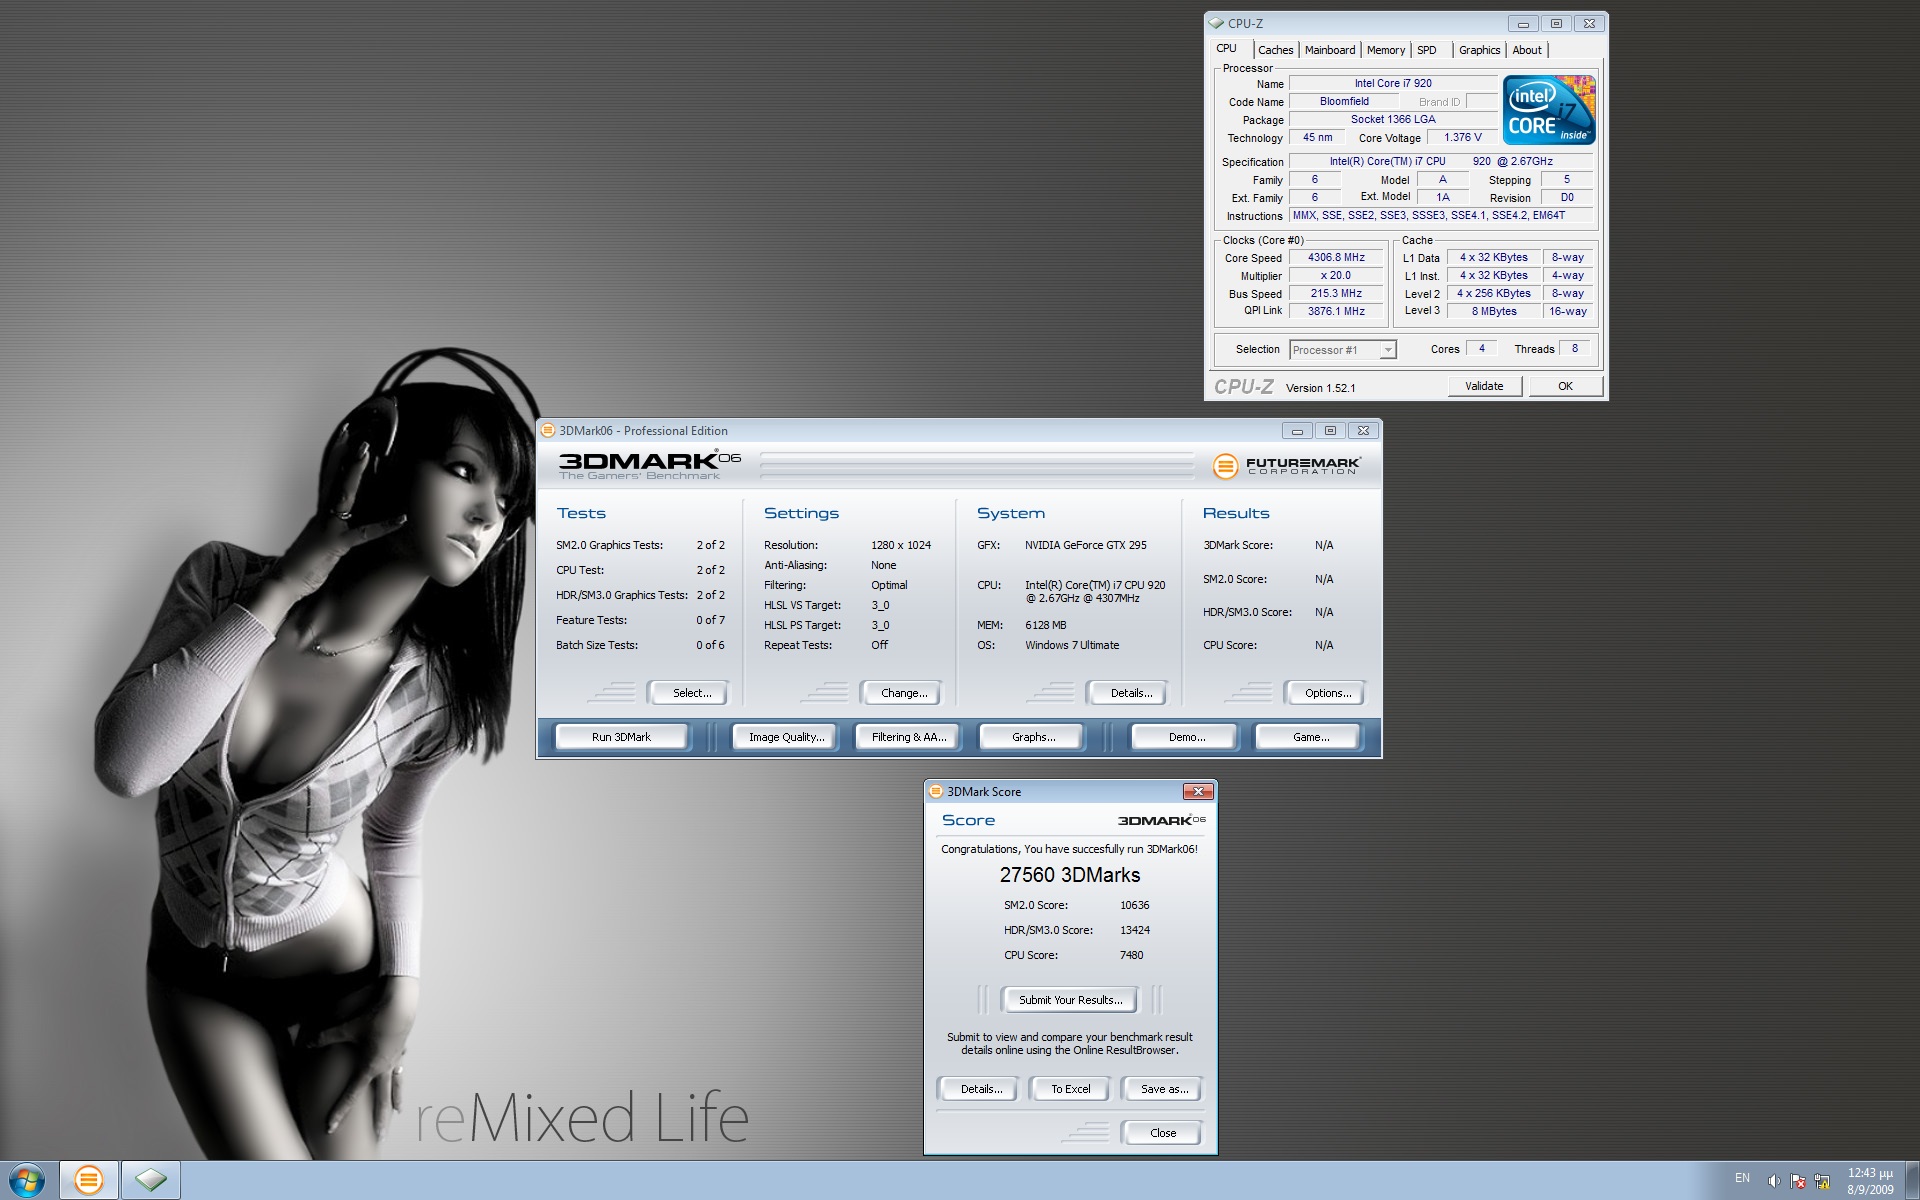Click the Save as... button
The width and height of the screenshot is (1920, 1200).
(1163, 1089)
